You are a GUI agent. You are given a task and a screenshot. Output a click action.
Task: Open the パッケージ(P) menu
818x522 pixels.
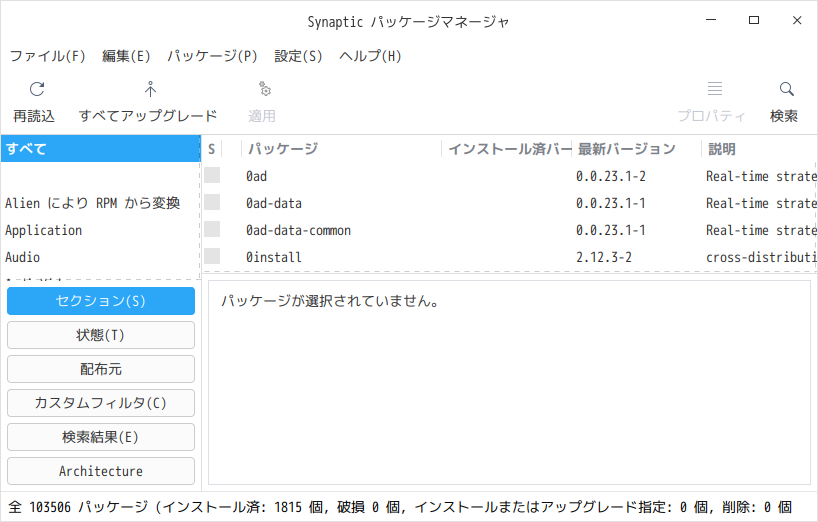(212, 56)
